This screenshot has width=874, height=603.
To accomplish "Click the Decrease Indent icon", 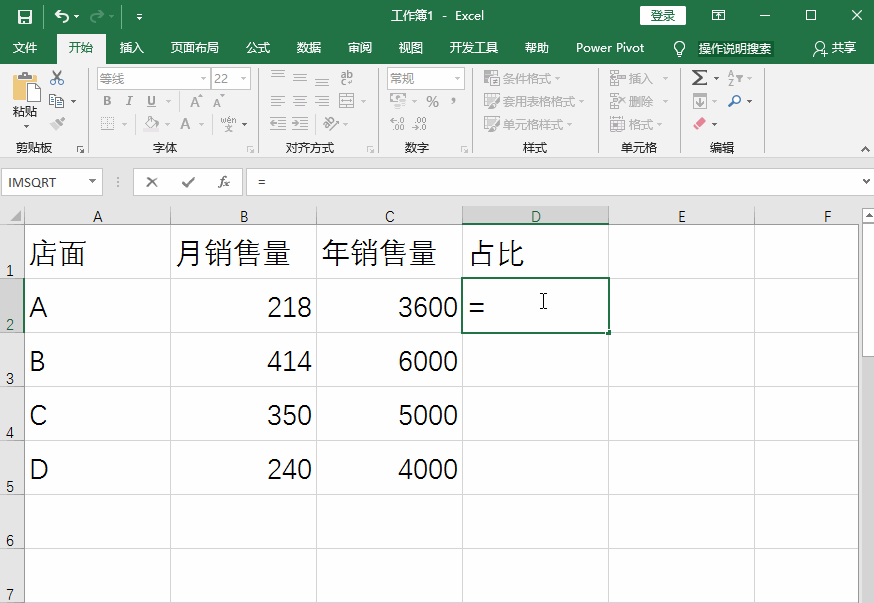I will point(278,124).
